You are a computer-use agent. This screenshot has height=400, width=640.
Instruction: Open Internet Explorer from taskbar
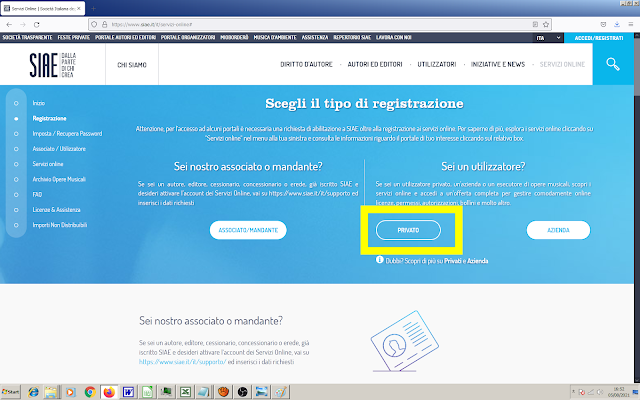pyautogui.click(x=33, y=392)
